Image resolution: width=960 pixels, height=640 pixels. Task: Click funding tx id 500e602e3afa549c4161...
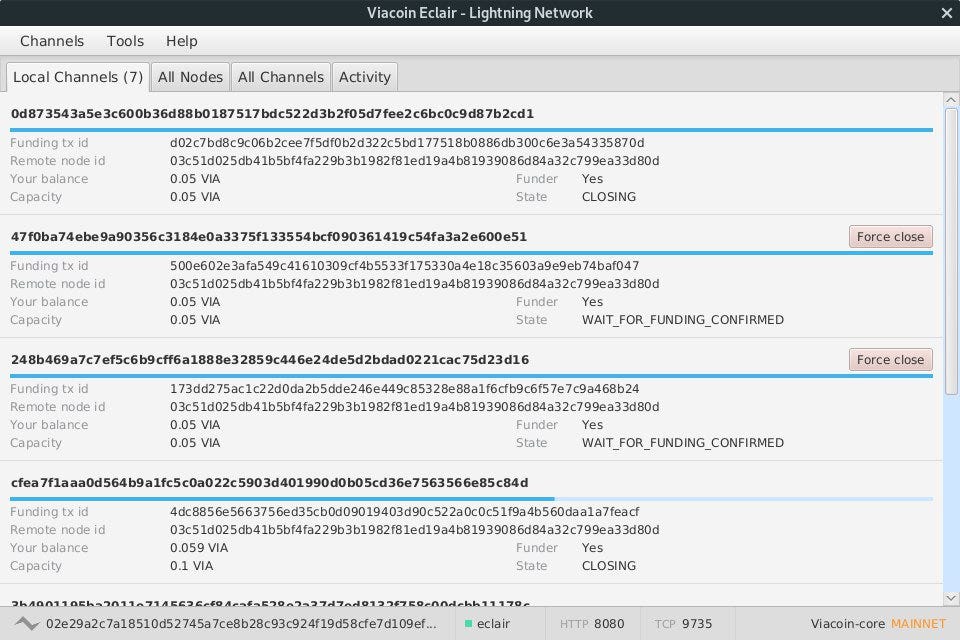[405, 266]
